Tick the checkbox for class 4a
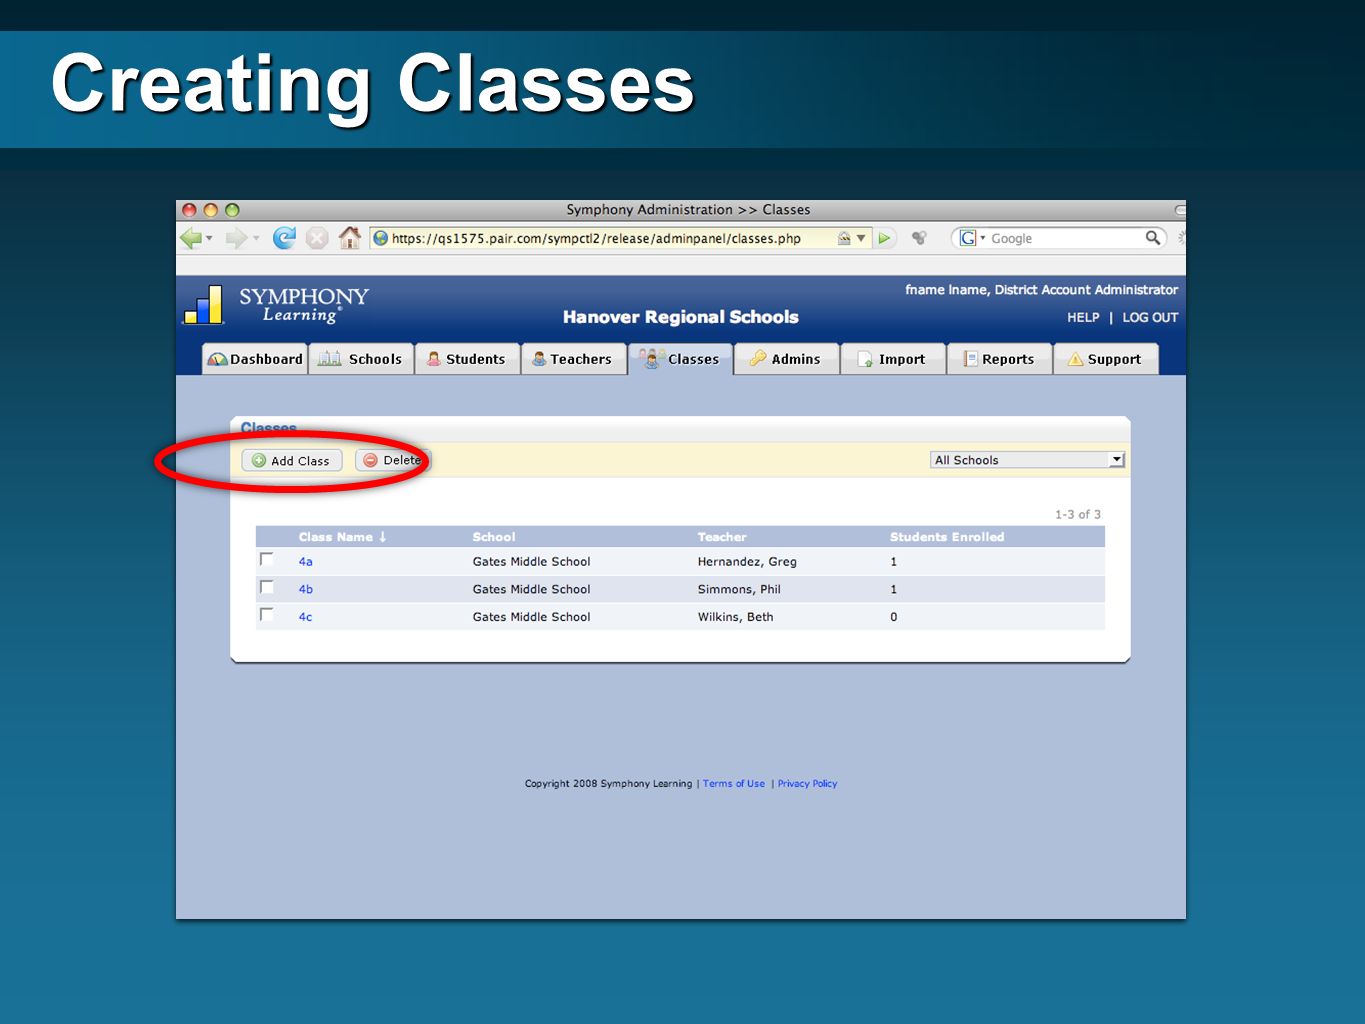This screenshot has width=1365, height=1024. pyautogui.click(x=267, y=560)
